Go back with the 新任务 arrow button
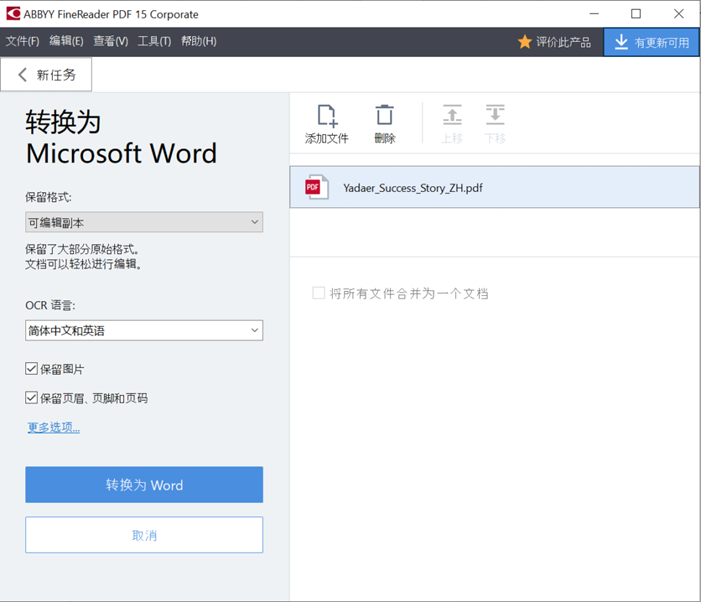The width and height of the screenshot is (702, 602). point(46,74)
